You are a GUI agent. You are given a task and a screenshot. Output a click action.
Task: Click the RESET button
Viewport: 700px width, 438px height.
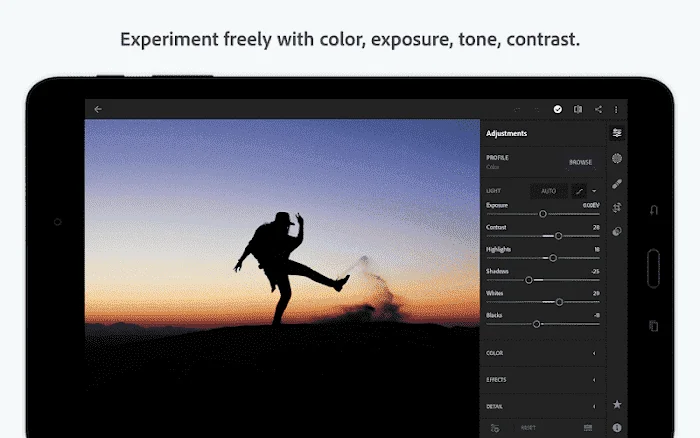click(528, 428)
